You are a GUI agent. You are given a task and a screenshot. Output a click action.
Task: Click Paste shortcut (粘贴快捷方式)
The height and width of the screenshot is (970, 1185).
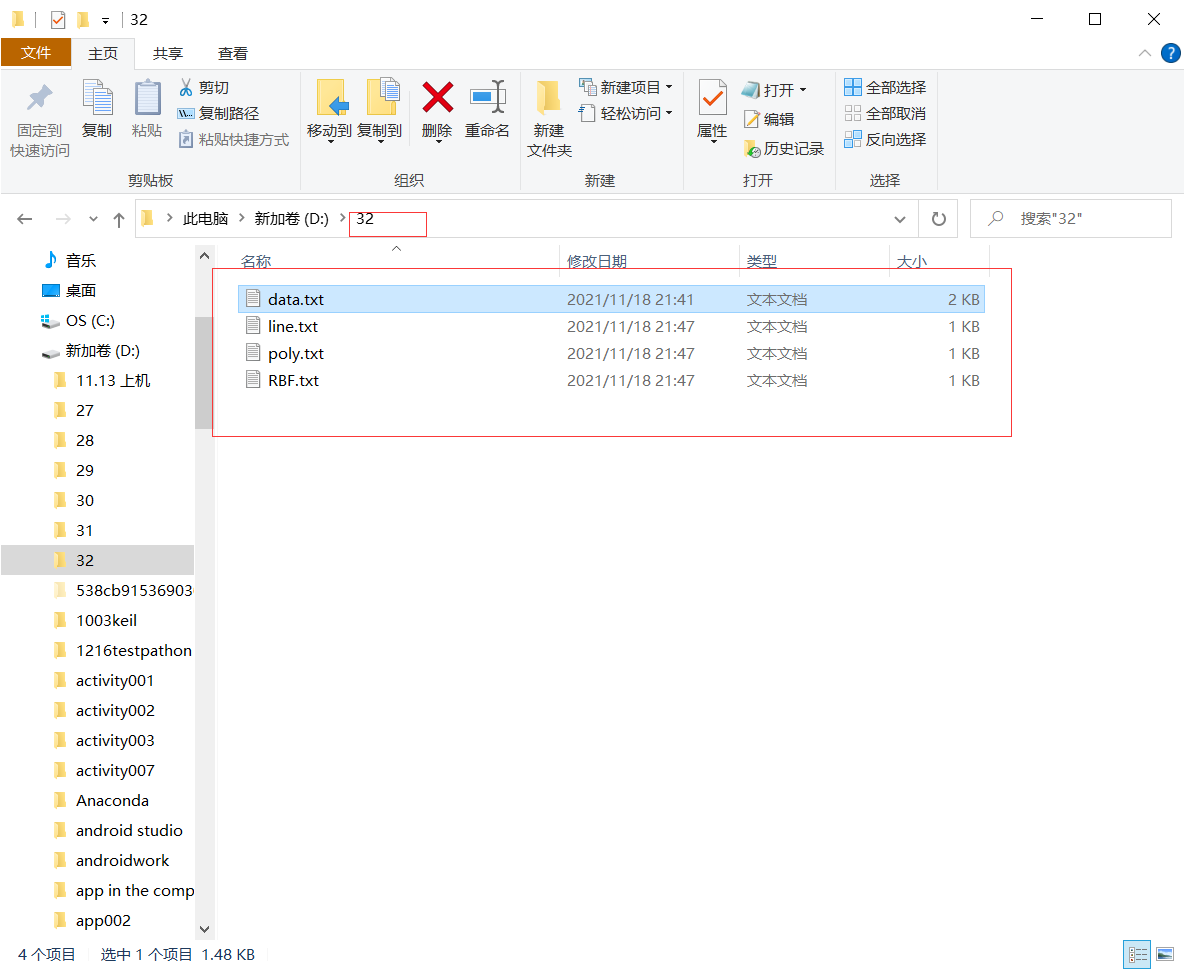(234, 140)
